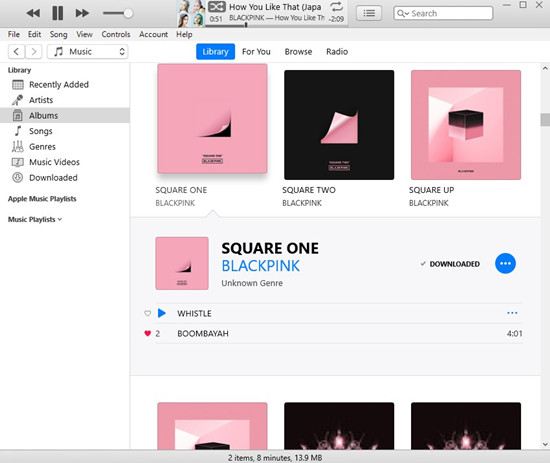
Task: Open the pink cube album at the bottom
Action: tap(212, 426)
